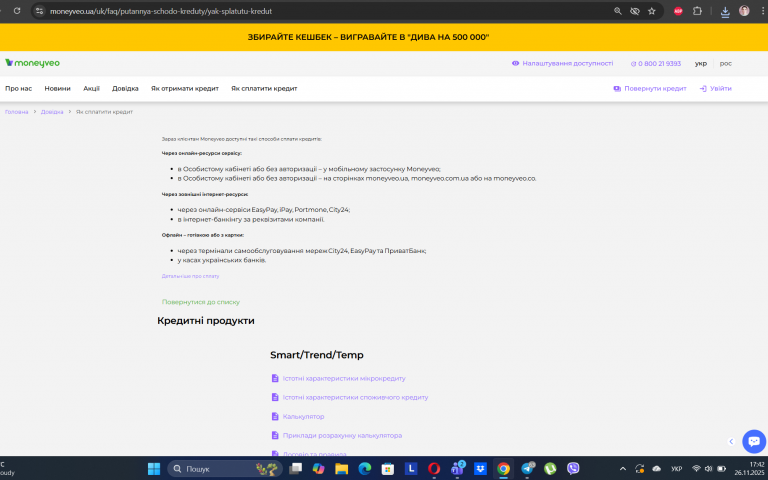The height and width of the screenshot is (480, 768).
Task: Open Детальніше про сплату link
Action: click(x=191, y=276)
